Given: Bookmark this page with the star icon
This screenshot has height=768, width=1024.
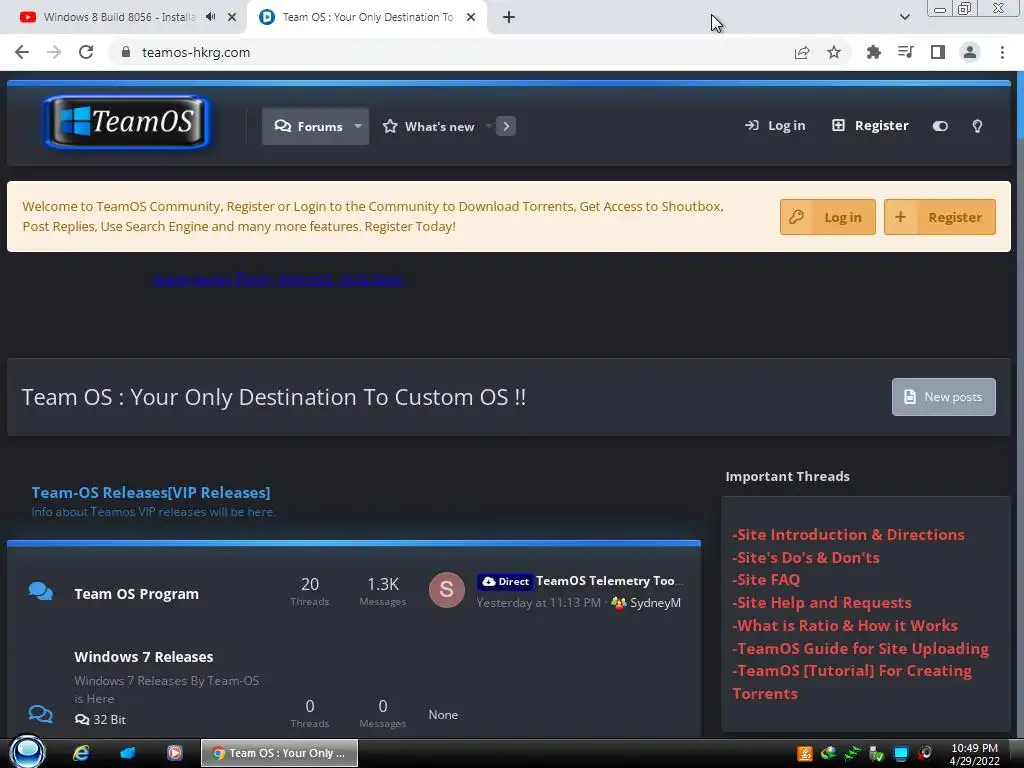Looking at the screenshot, I should click(834, 52).
